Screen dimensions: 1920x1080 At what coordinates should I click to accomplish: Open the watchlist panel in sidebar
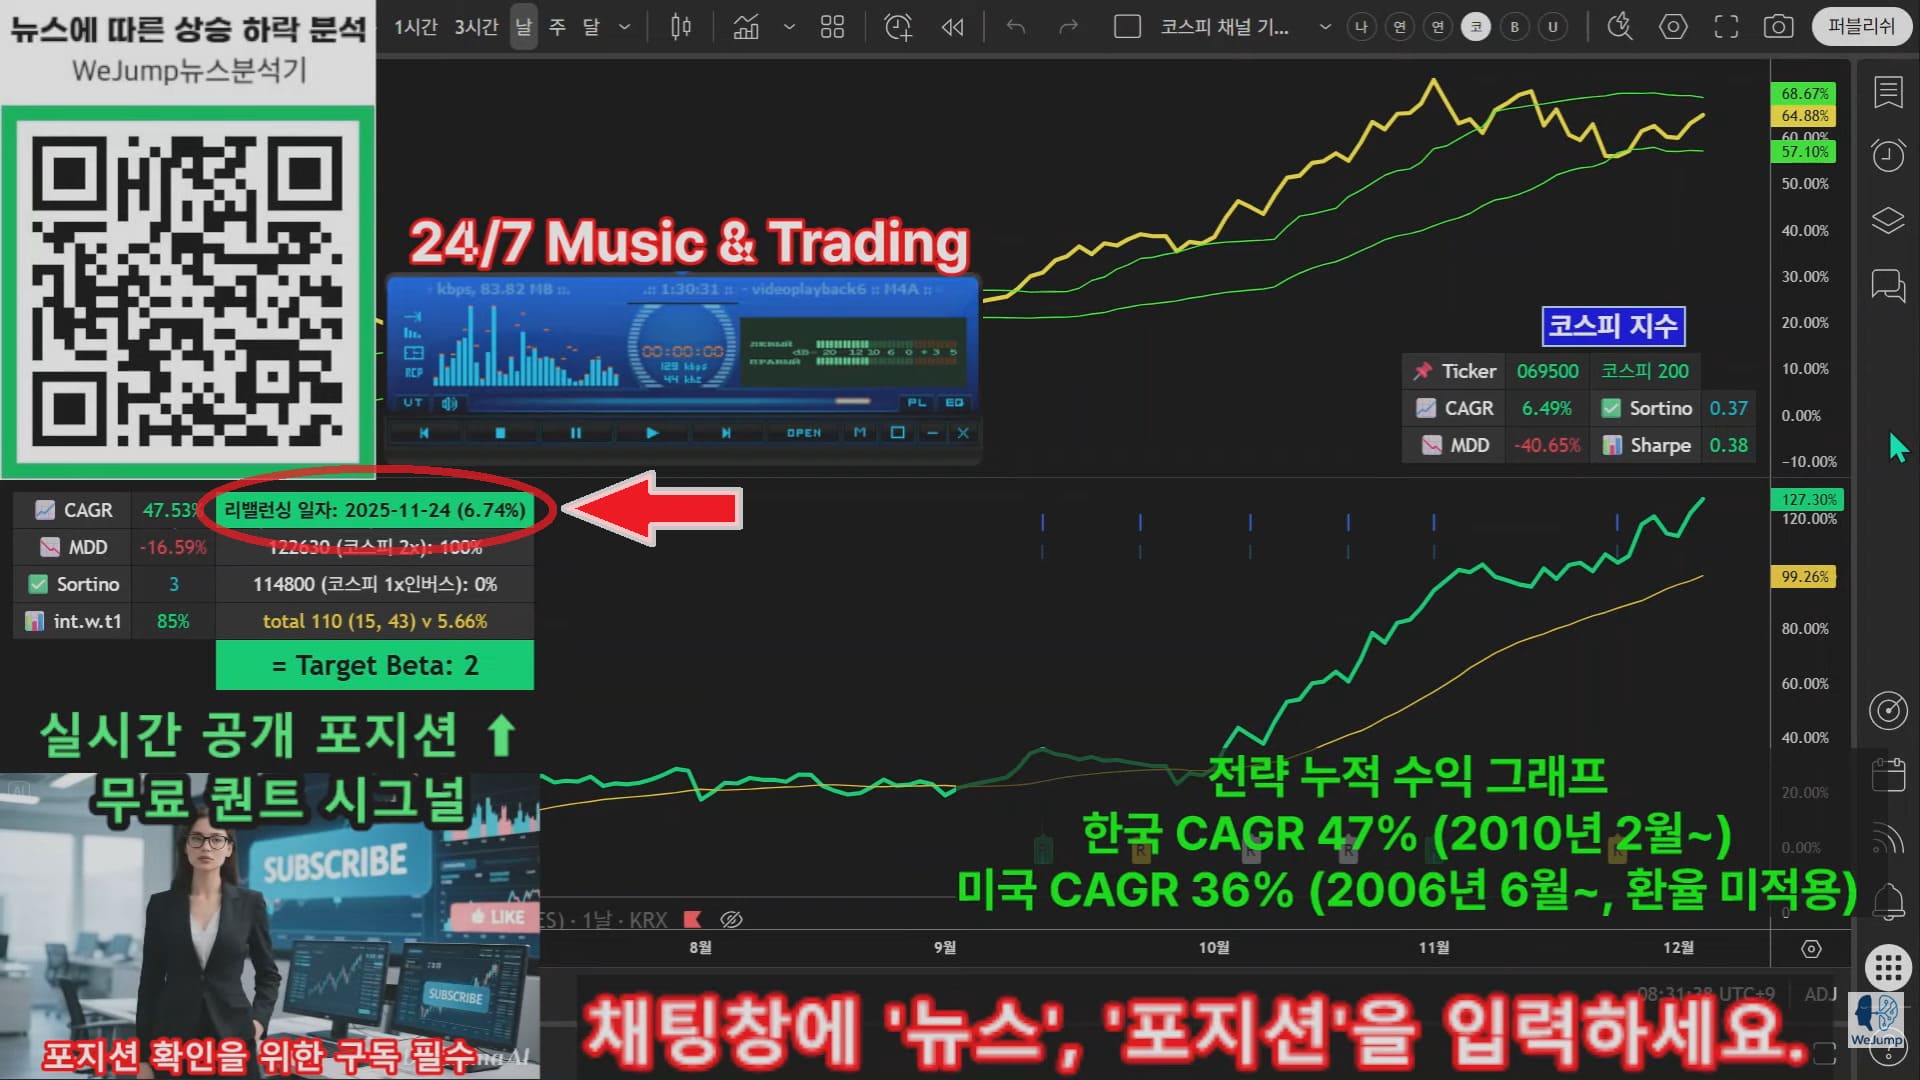point(1888,93)
